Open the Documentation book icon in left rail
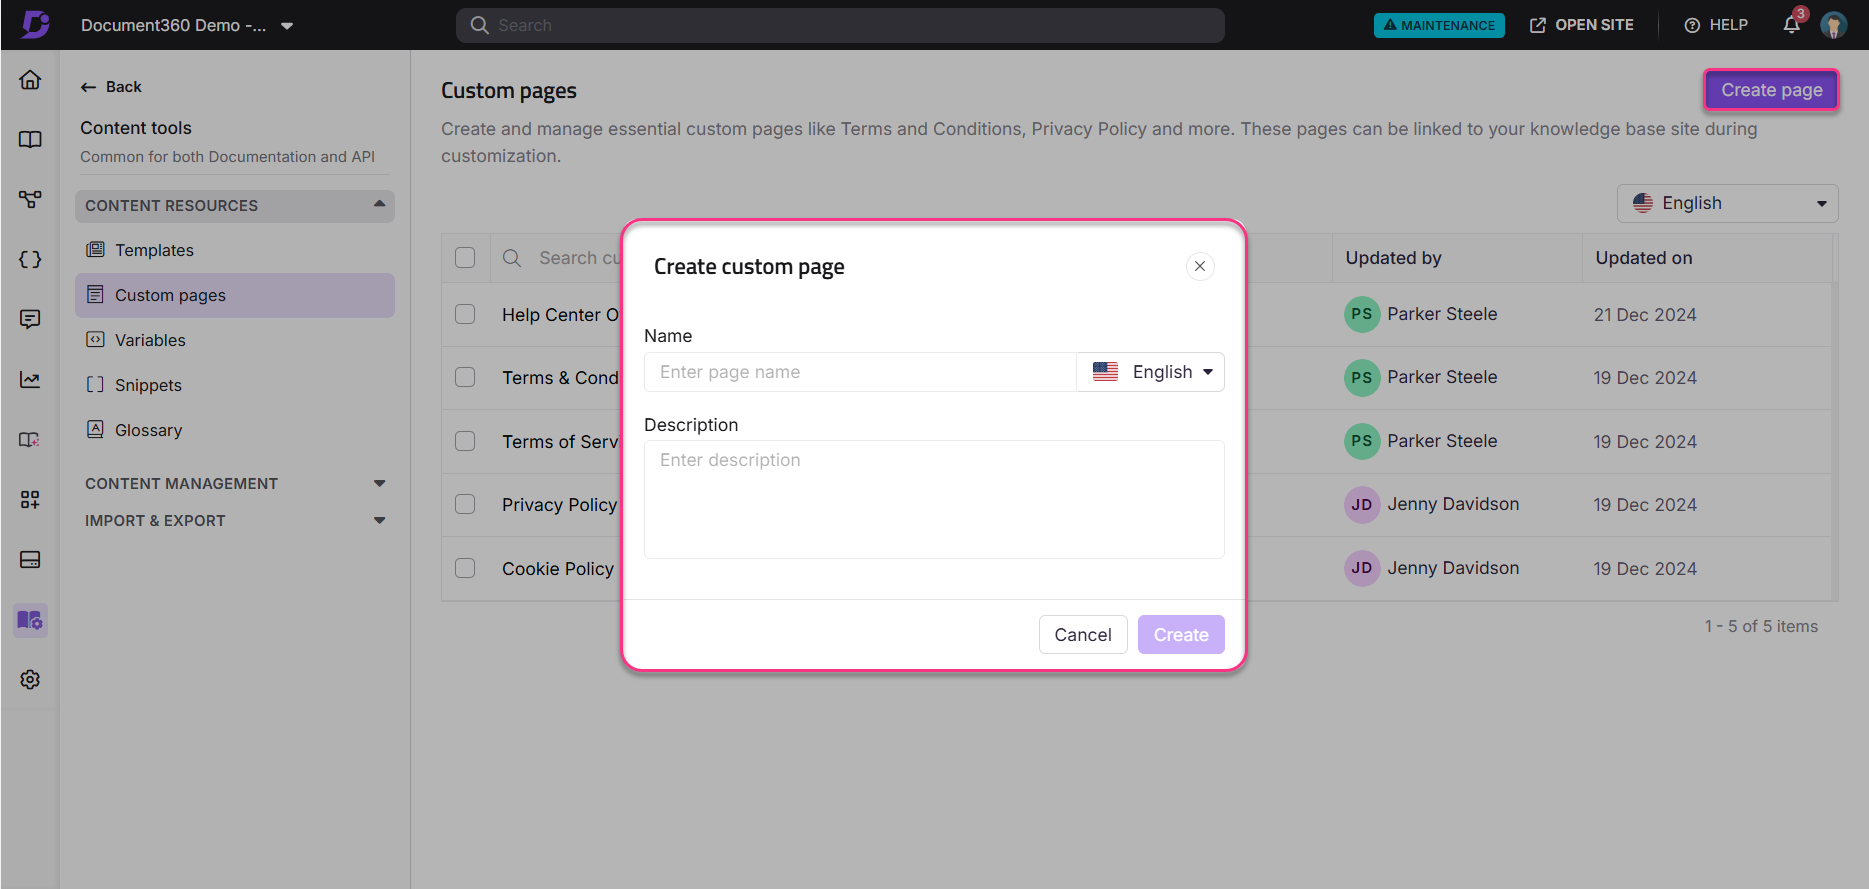Screen dimensions: 1869x889 pyautogui.click(x=30, y=139)
